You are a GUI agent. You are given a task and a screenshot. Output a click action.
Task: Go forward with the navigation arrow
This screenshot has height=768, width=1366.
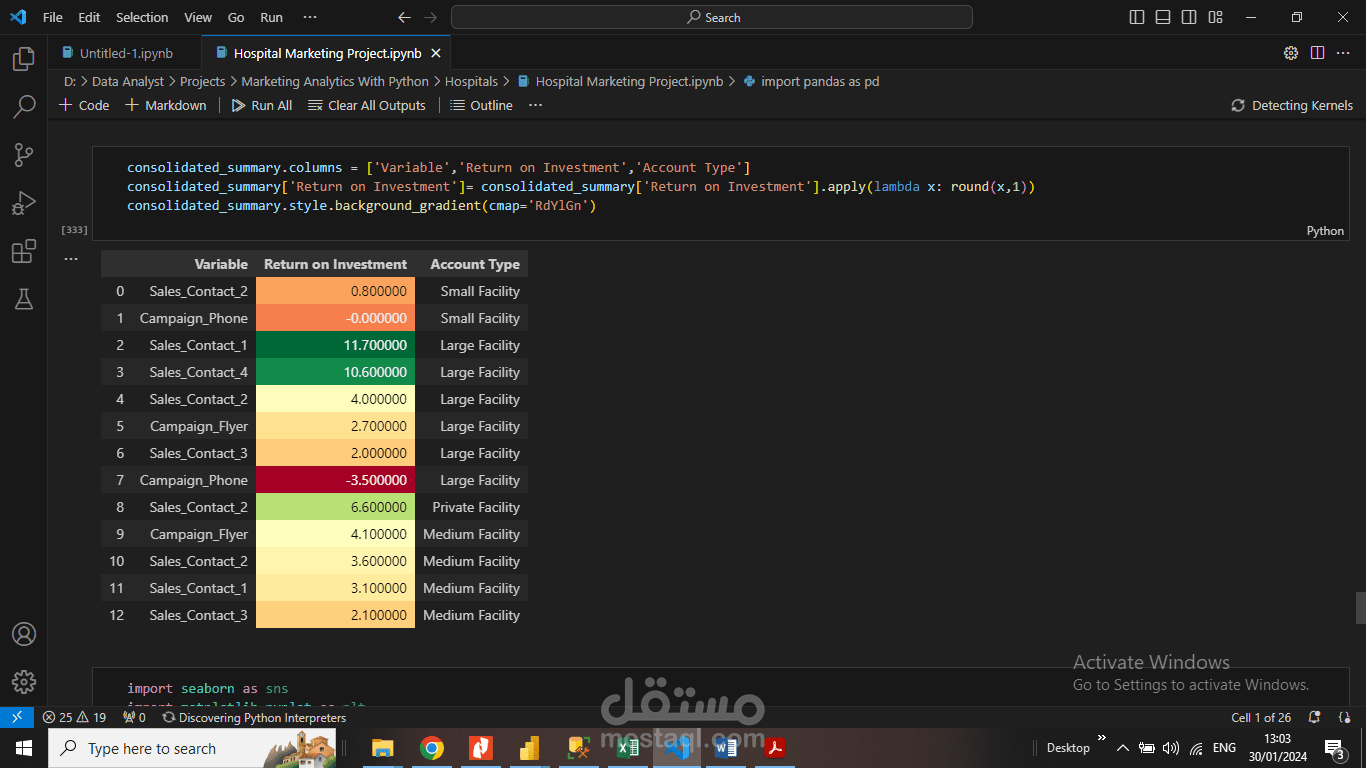(430, 17)
